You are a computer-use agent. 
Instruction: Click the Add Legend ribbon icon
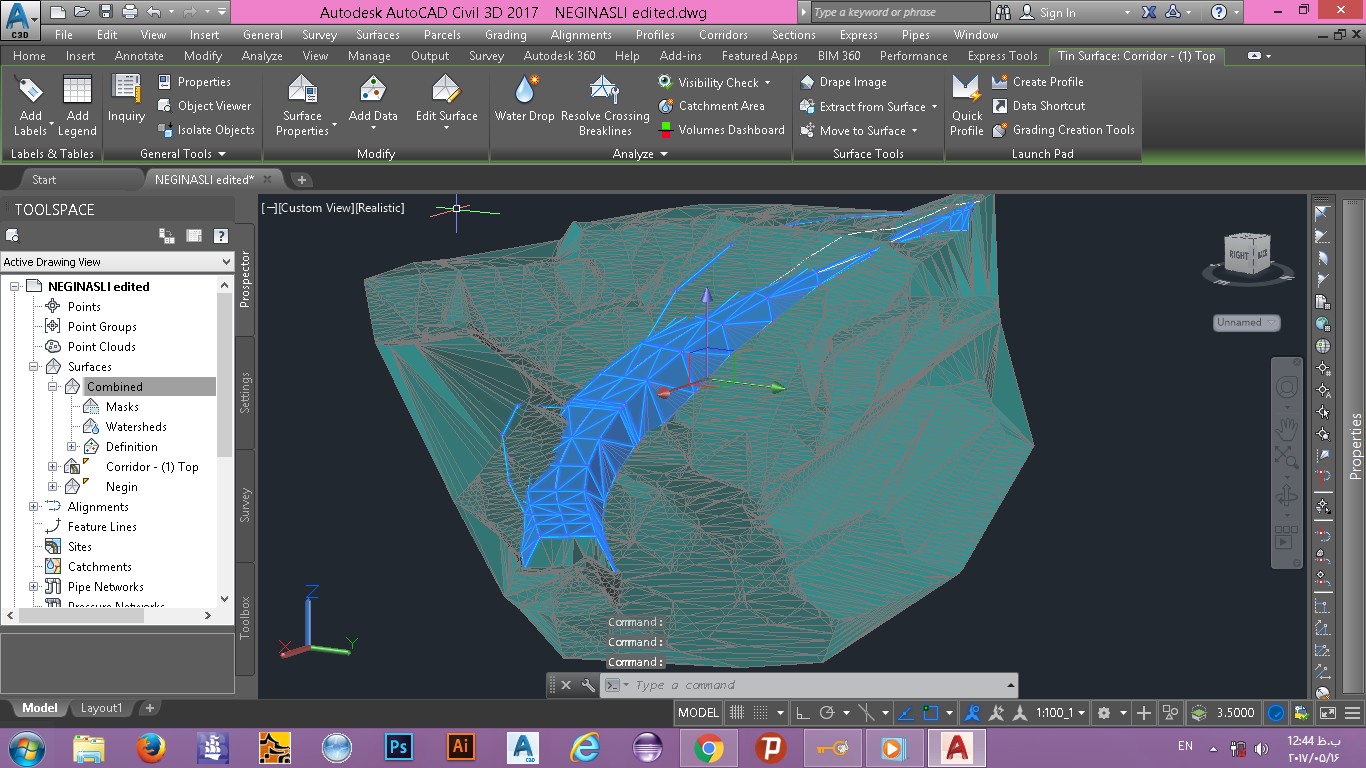pyautogui.click(x=77, y=104)
